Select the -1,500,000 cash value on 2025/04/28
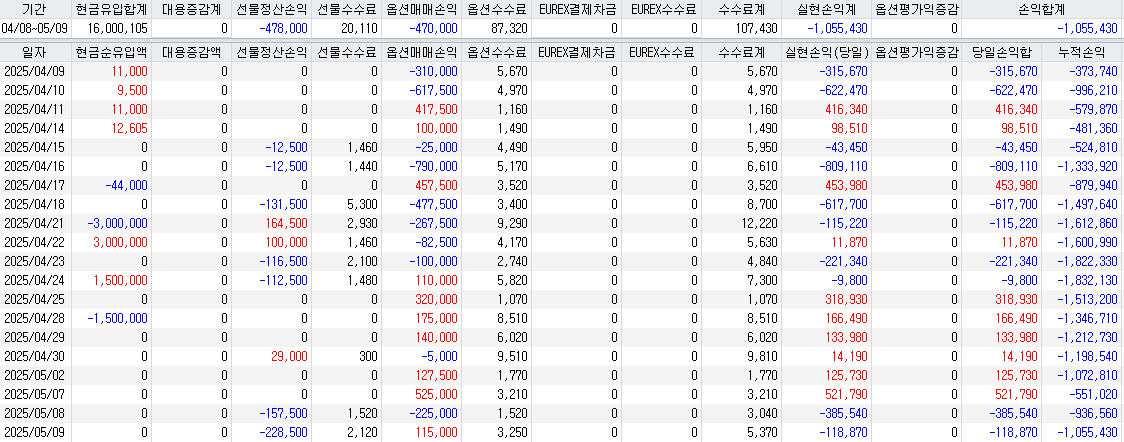Image resolution: width=1124 pixels, height=442 pixels. 118,318
